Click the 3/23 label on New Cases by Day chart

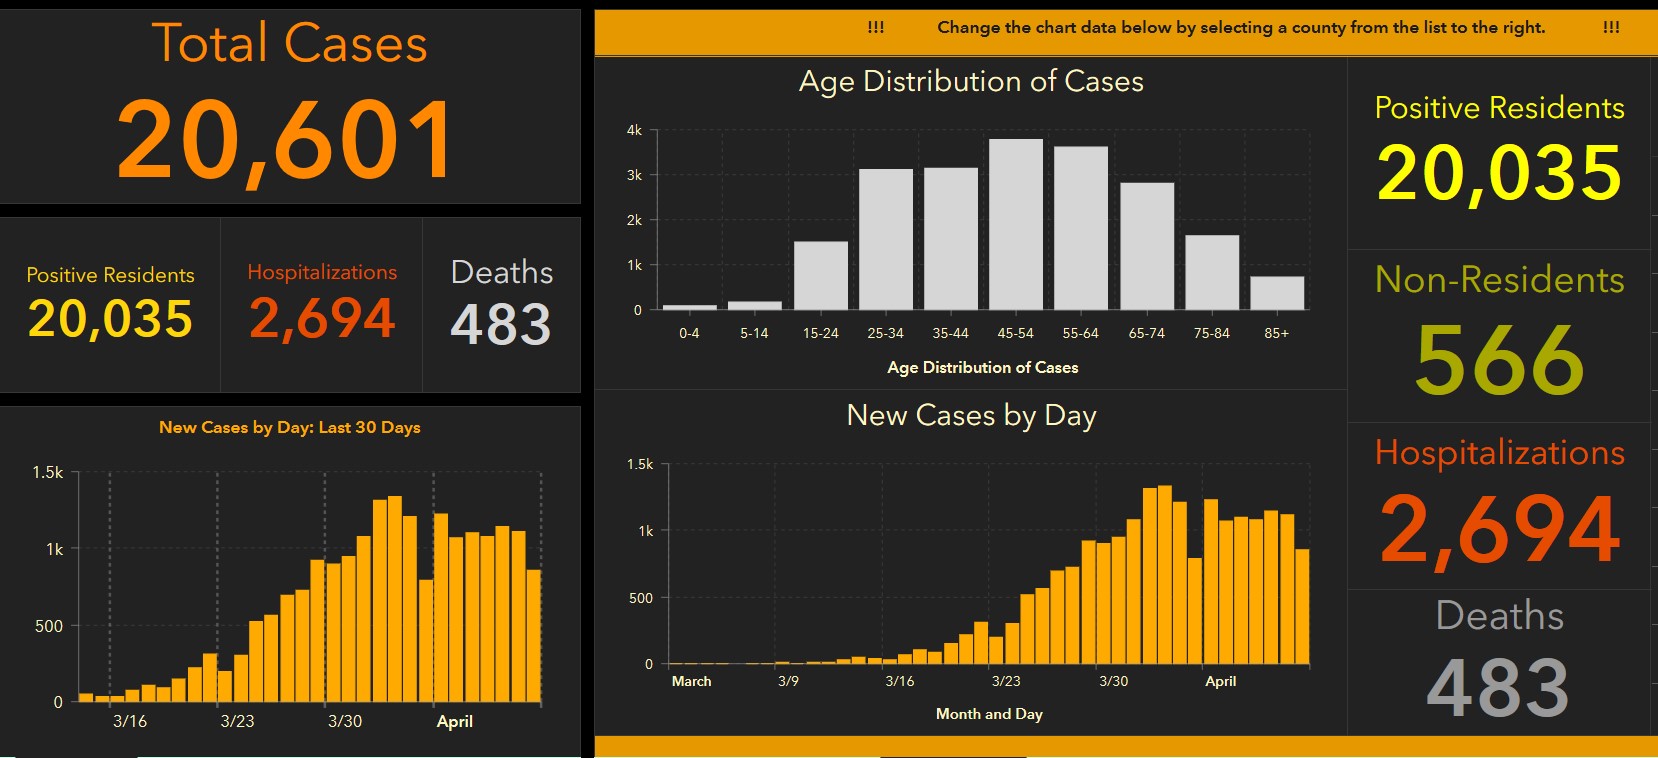coord(1006,681)
